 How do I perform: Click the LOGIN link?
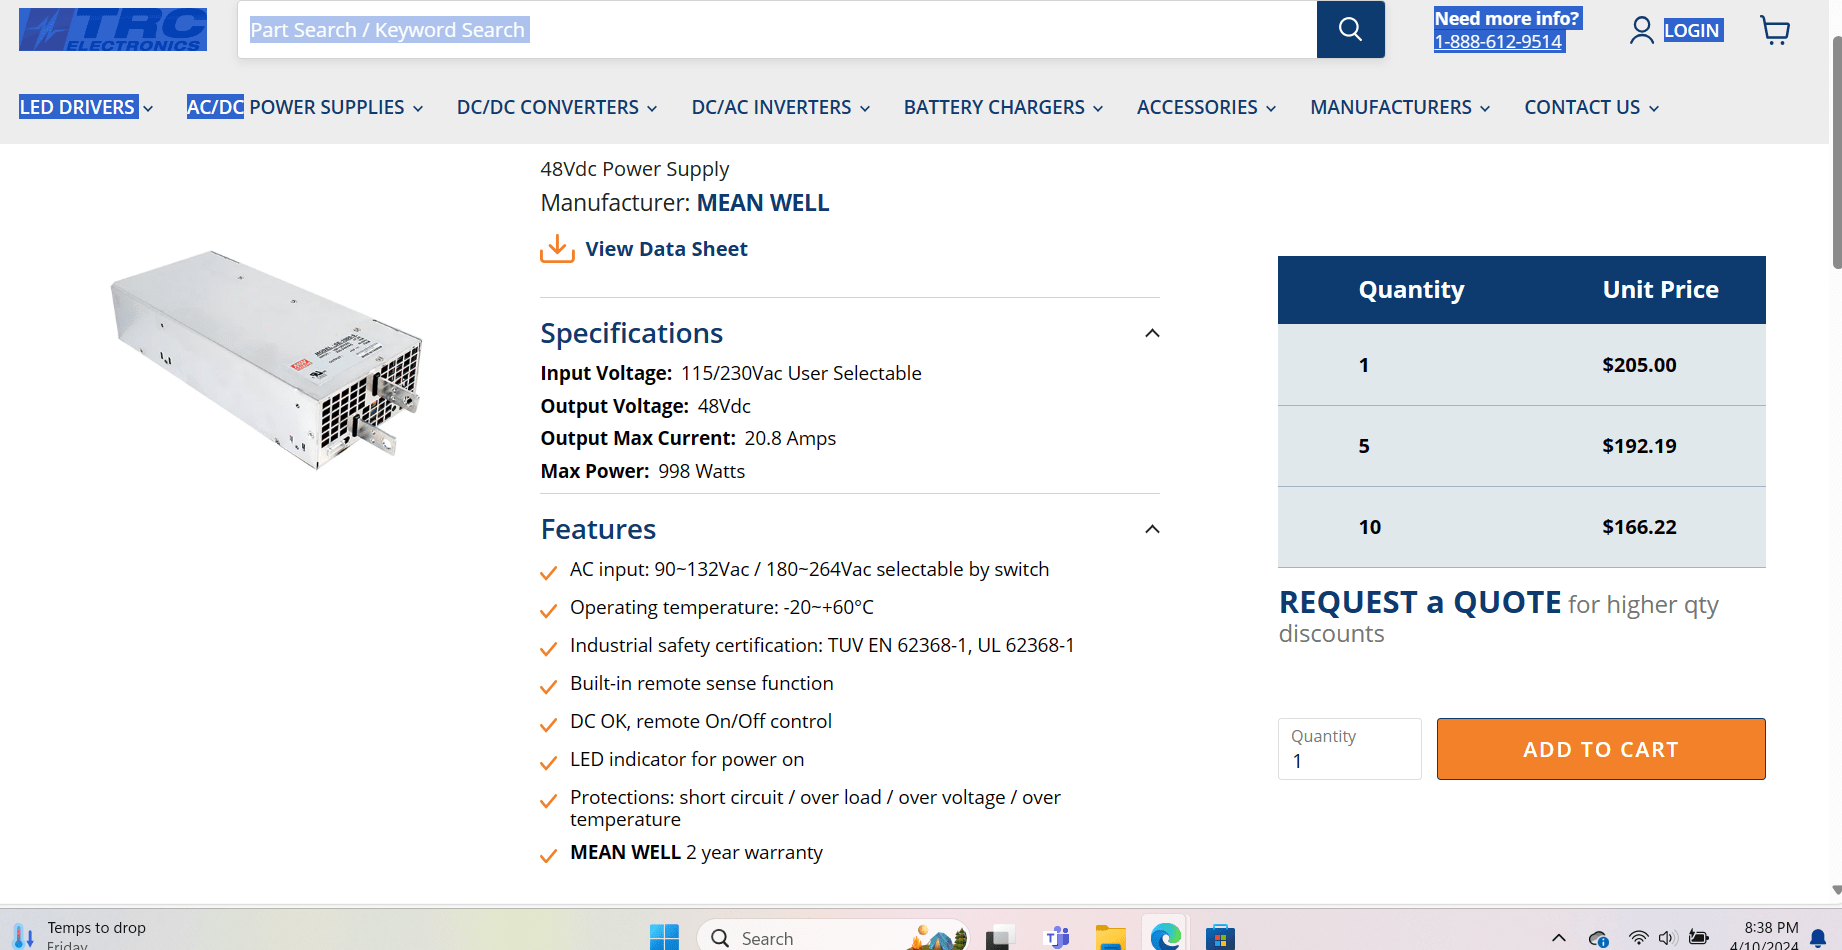click(x=1691, y=30)
